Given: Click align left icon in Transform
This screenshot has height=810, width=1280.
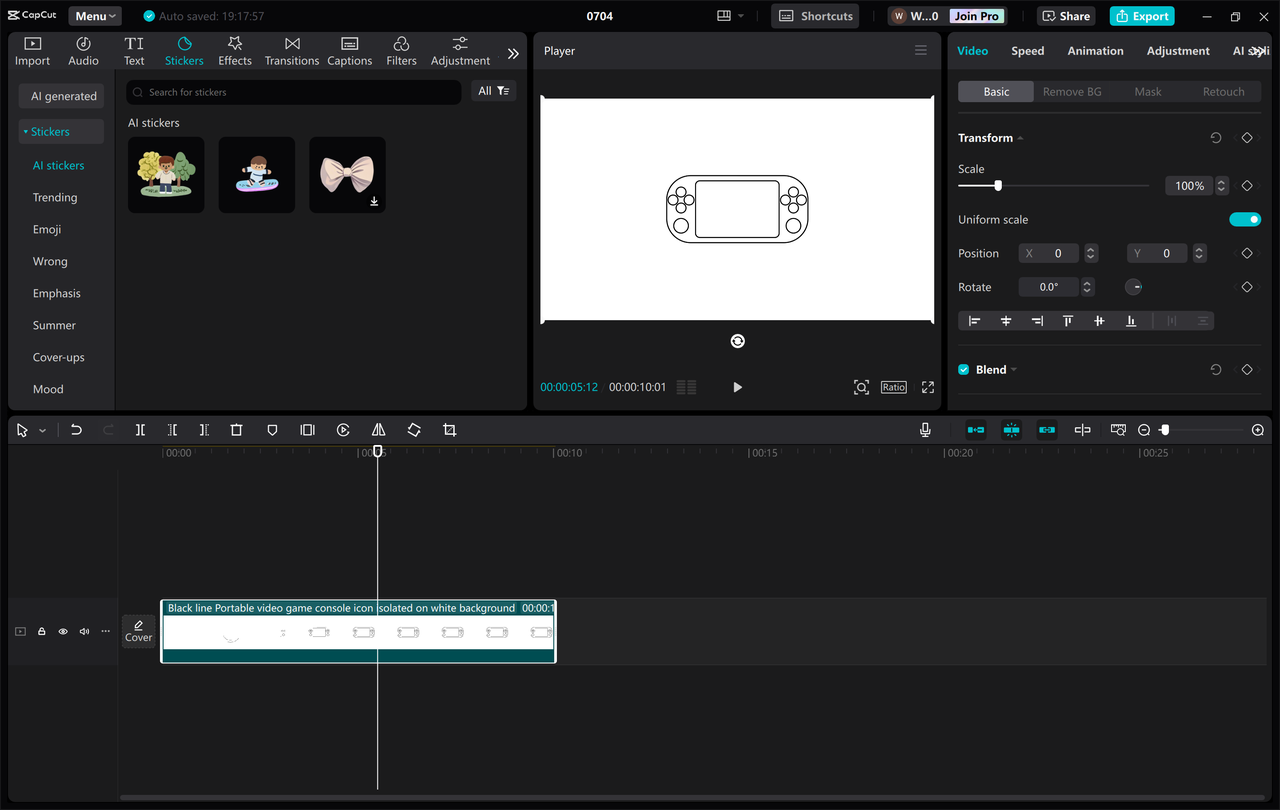Looking at the screenshot, I should 975,321.
